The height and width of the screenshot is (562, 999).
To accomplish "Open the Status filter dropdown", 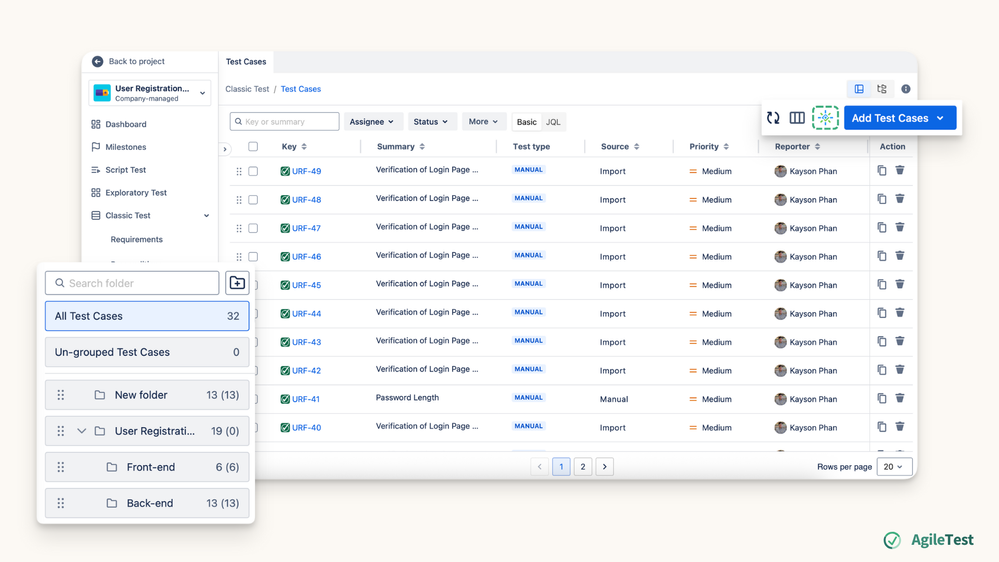I will 431,122.
